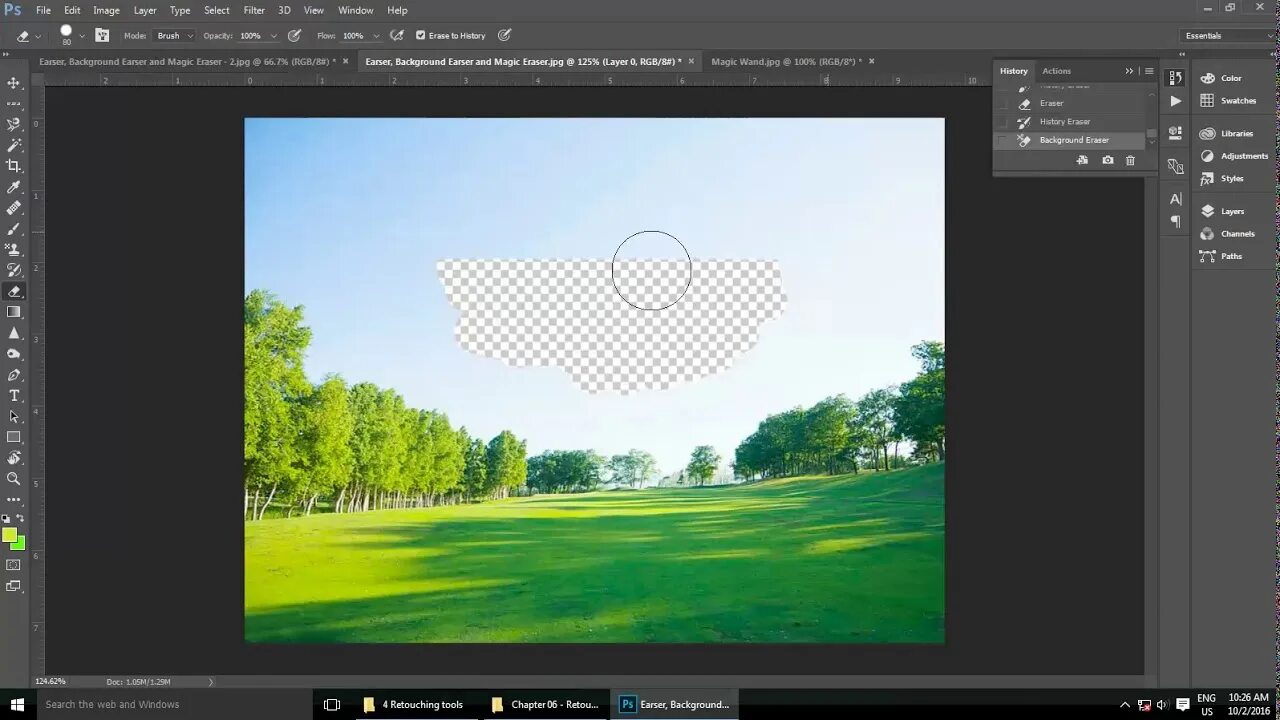Swap foreground and background colors
The image size is (1280, 720).
click(21, 519)
